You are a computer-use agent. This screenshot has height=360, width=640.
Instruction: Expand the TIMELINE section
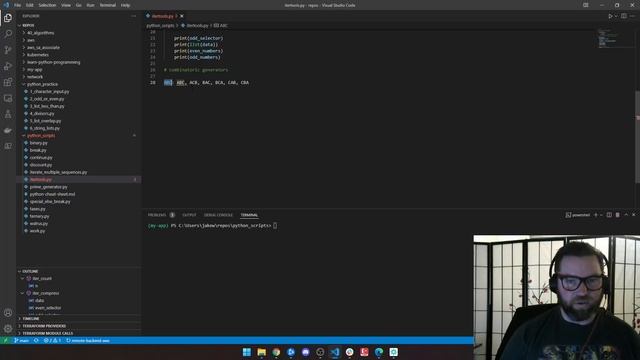coord(31,319)
